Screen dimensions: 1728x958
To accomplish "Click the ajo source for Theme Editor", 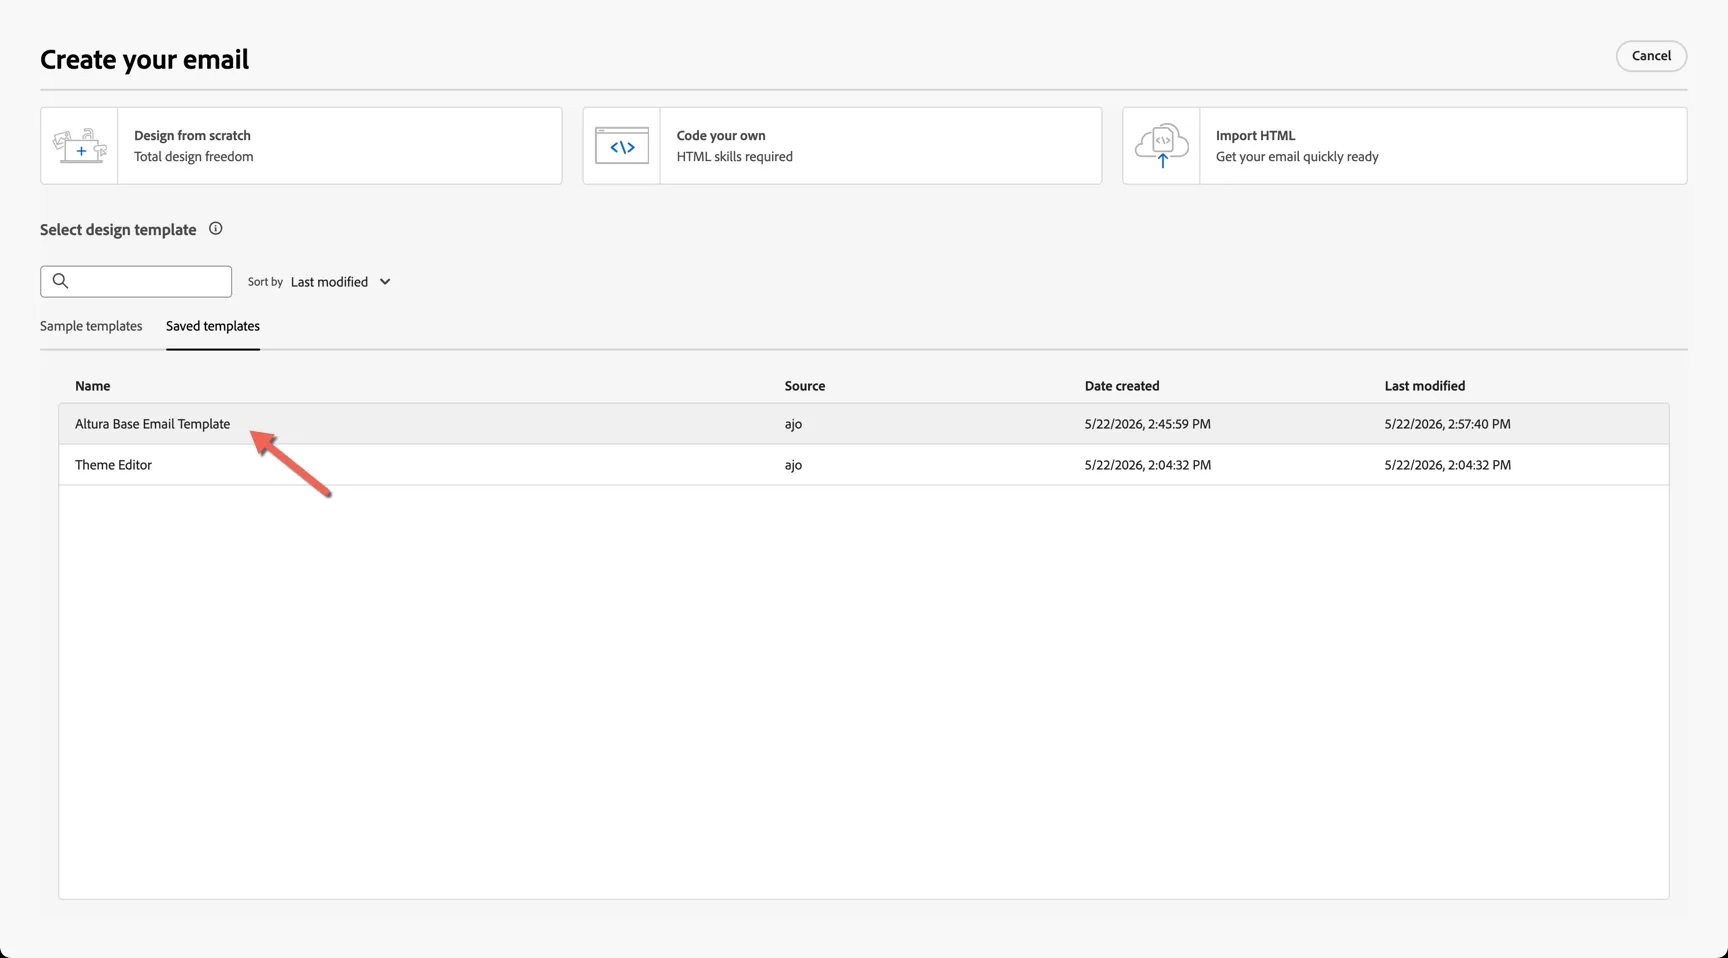I will (x=793, y=465).
